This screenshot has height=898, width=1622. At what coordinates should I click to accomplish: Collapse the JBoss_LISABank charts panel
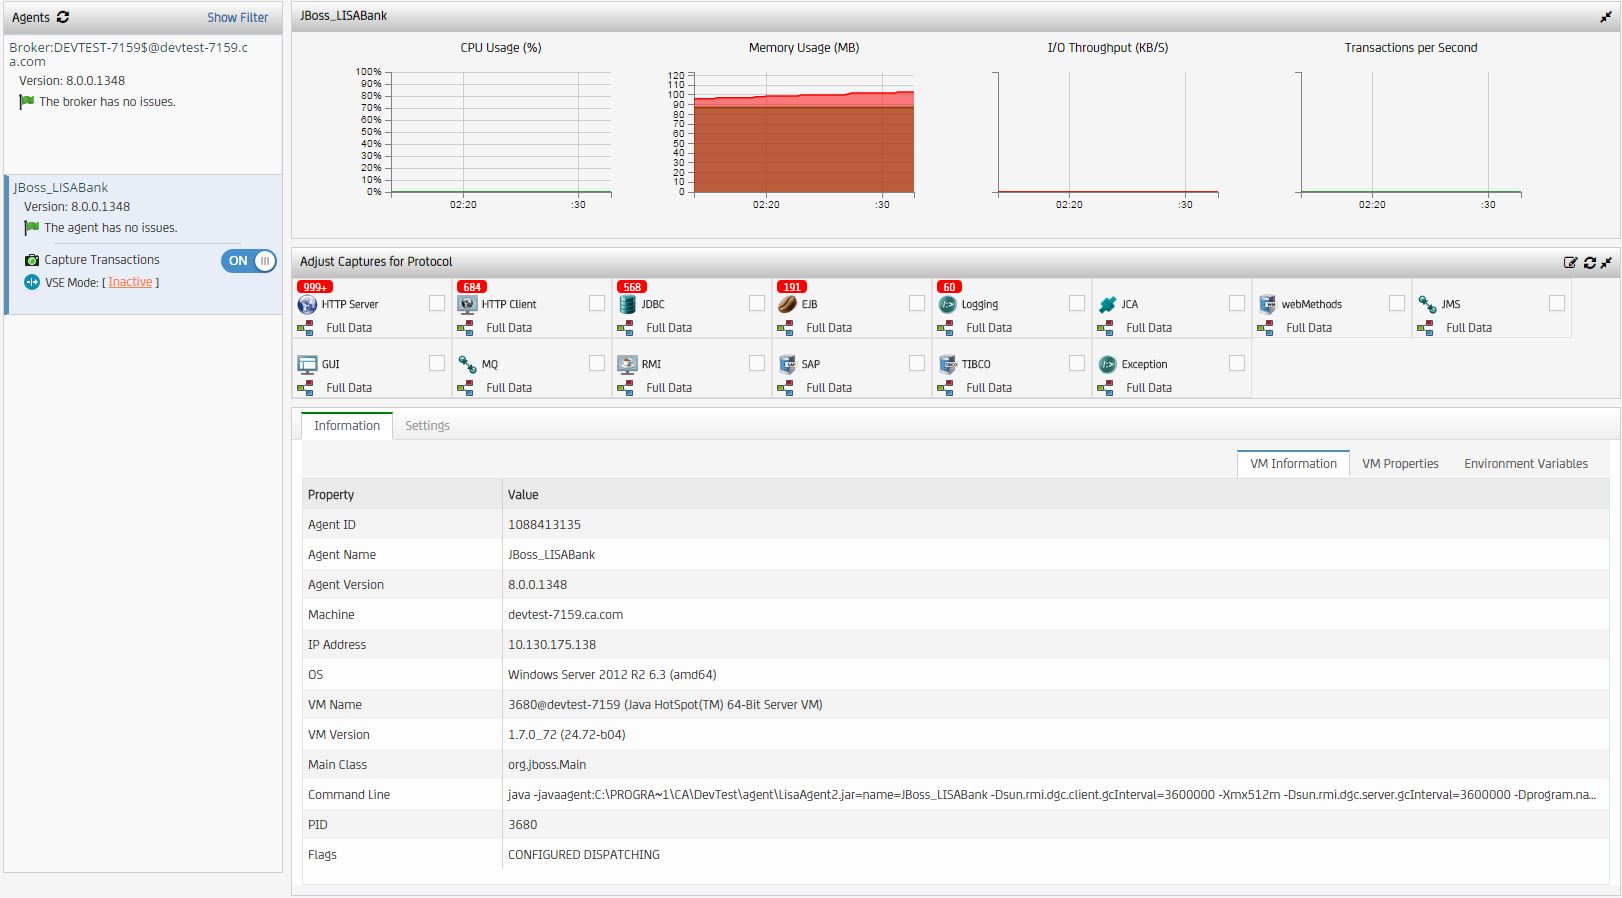(x=1606, y=17)
